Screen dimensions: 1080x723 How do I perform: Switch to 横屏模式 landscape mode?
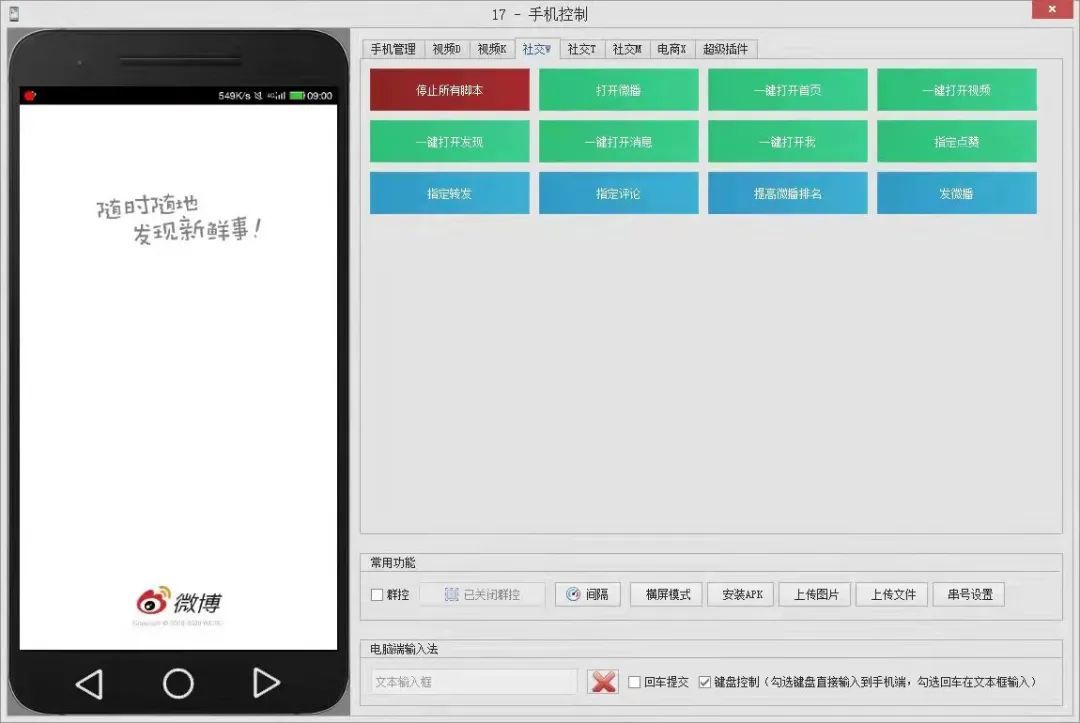667,594
